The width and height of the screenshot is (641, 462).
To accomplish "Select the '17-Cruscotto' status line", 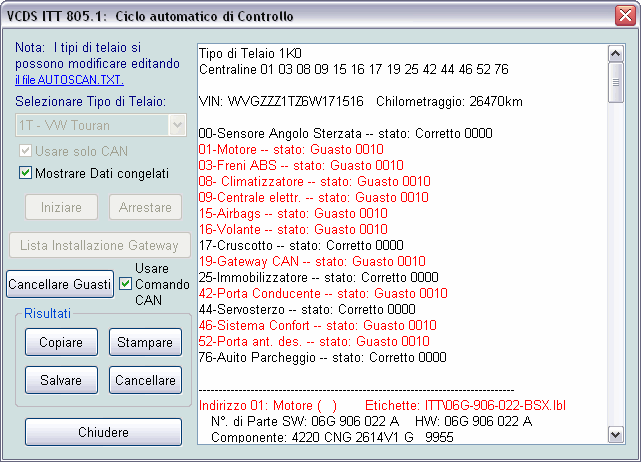I will [301, 245].
